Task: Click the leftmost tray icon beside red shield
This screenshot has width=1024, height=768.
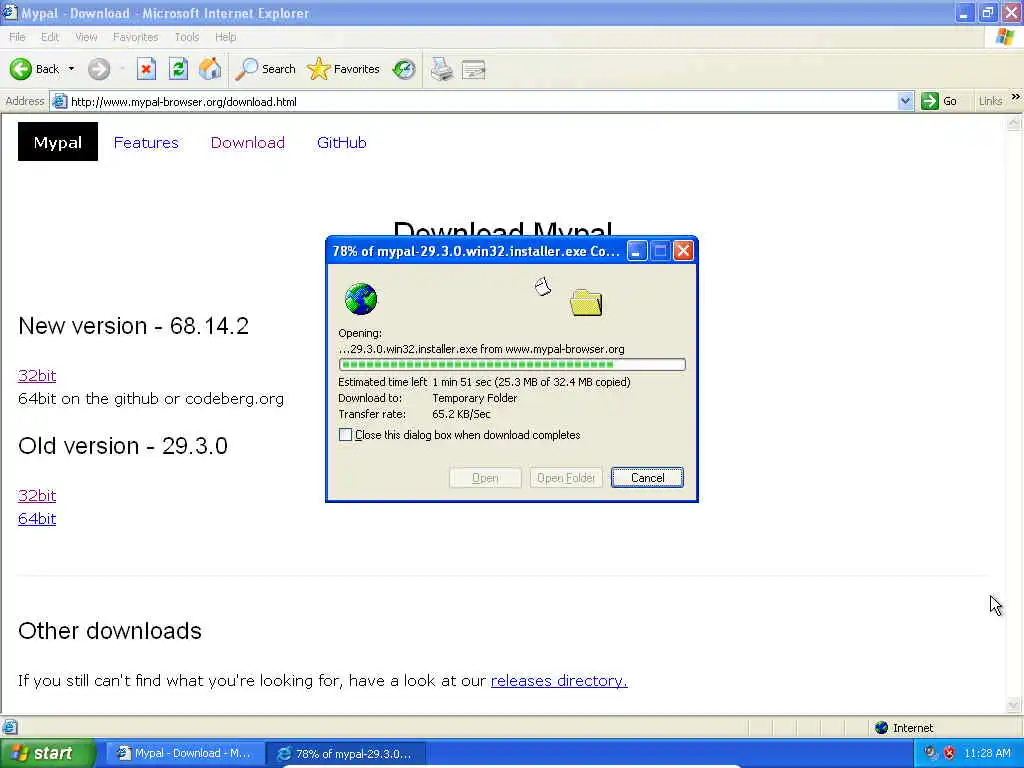Action: tap(930, 753)
